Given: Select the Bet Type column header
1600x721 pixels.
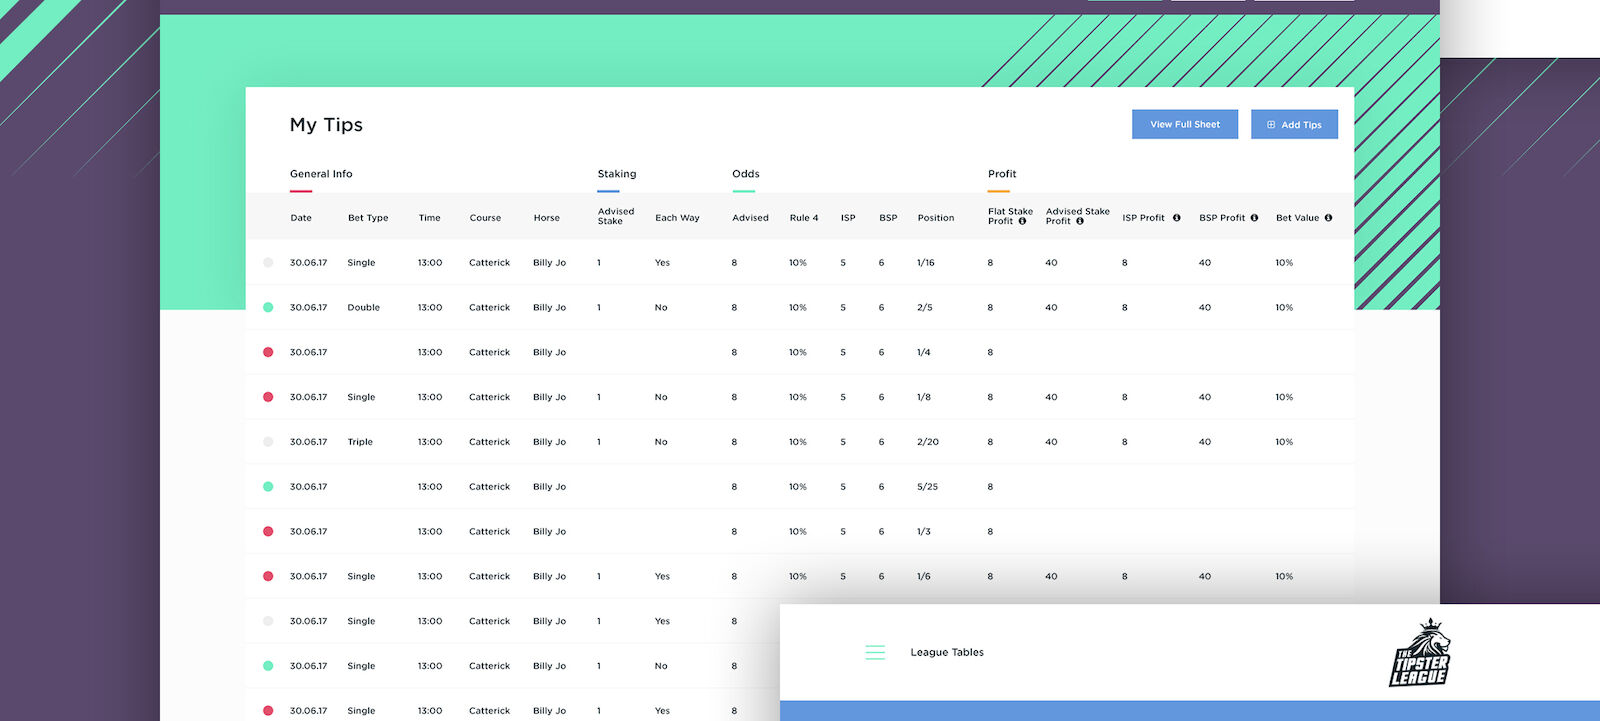Looking at the screenshot, I should [x=368, y=218].
